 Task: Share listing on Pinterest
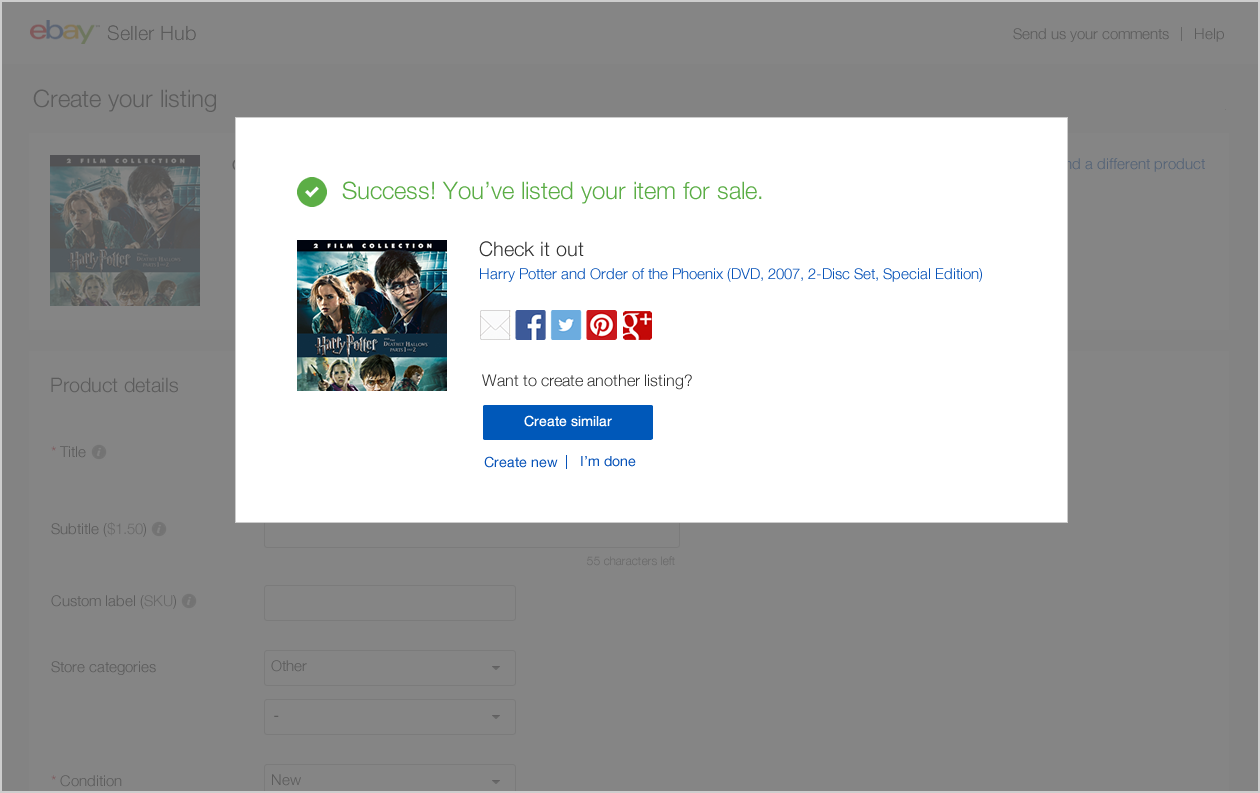(x=601, y=325)
